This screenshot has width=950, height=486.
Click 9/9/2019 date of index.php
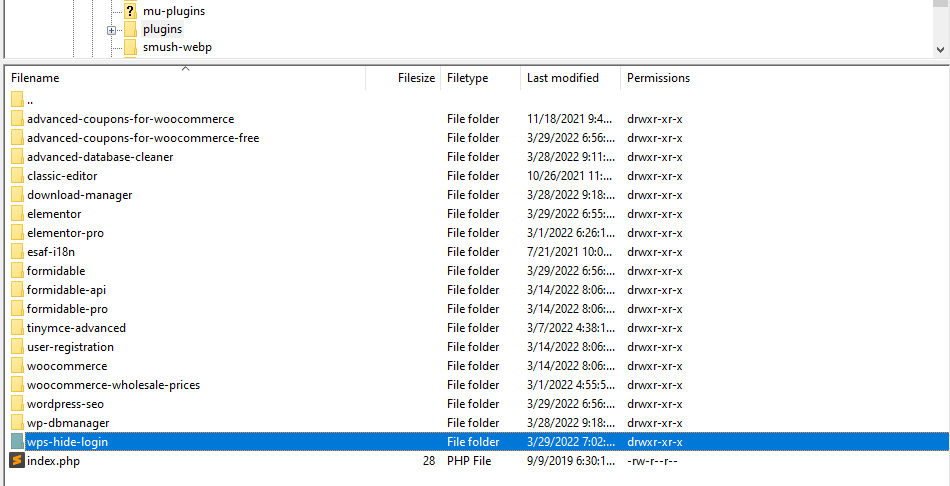(570, 461)
